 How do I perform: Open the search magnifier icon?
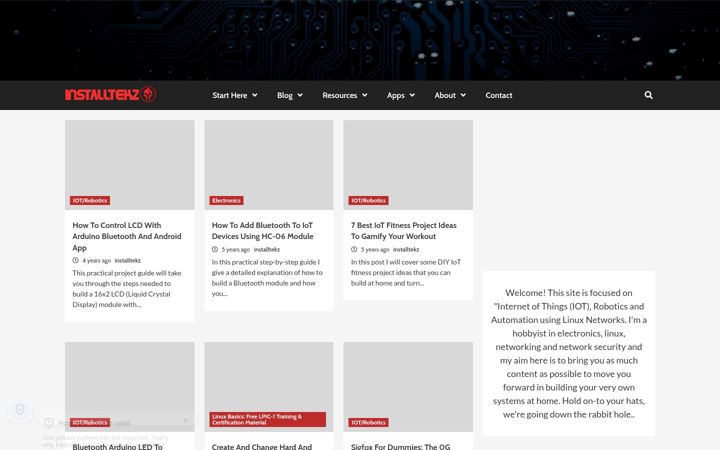648,95
